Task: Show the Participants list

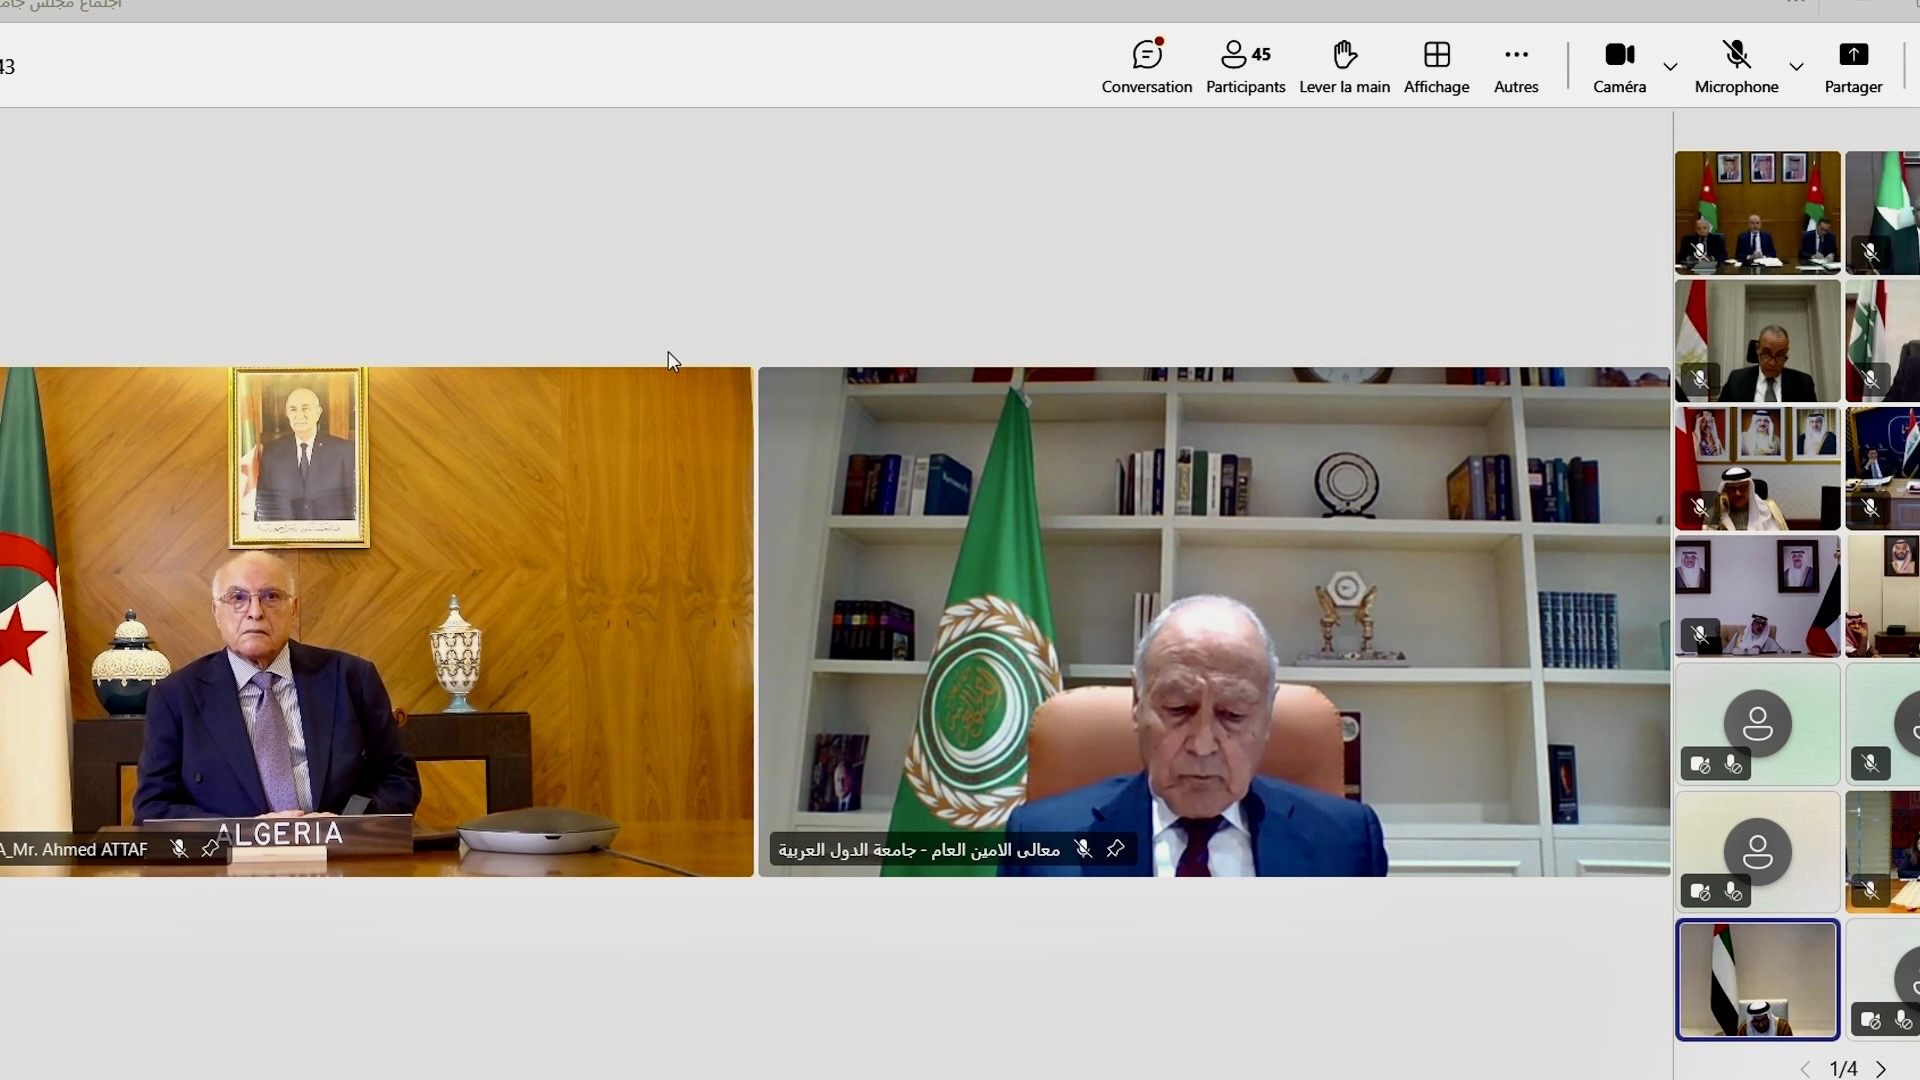Action: tap(1245, 66)
